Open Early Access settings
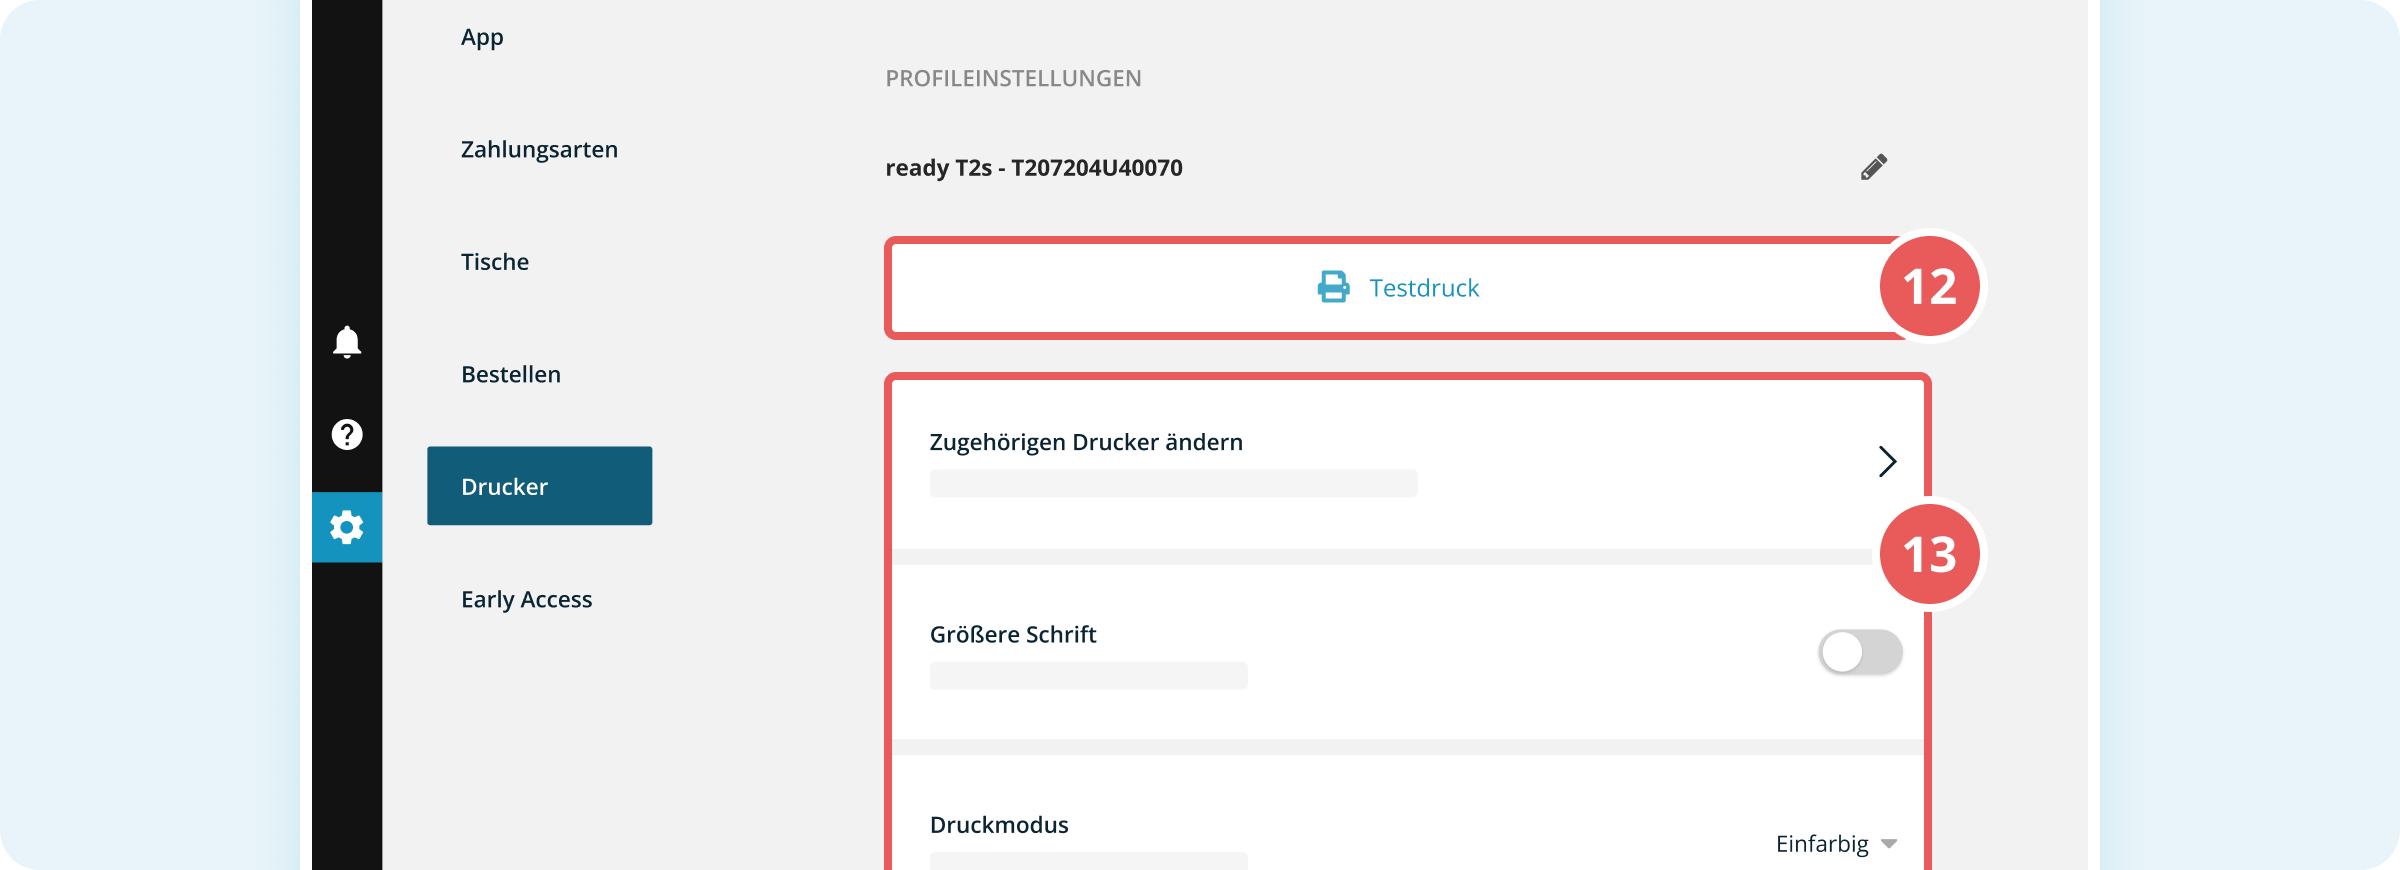The width and height of the screenshot is (2400, 870). click(527, 599)
